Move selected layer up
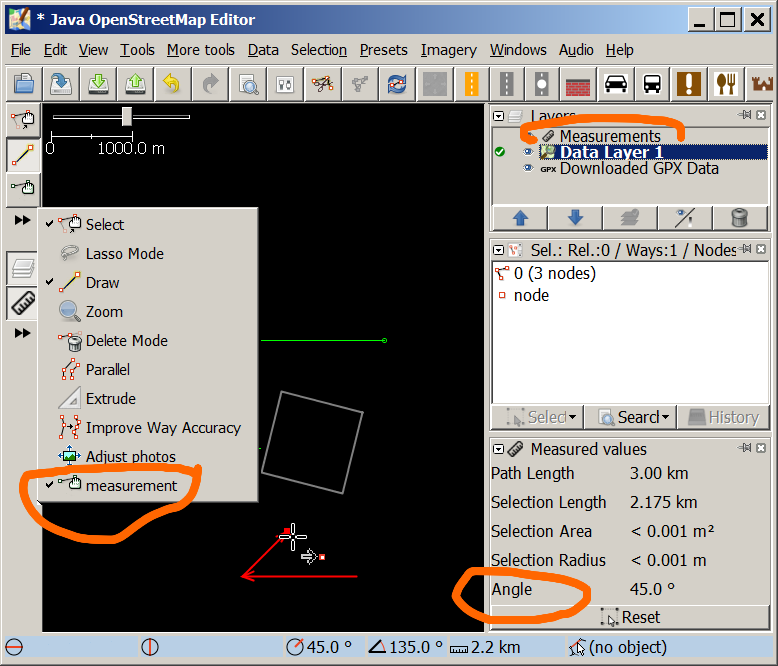778x666 pixels. 520,217
